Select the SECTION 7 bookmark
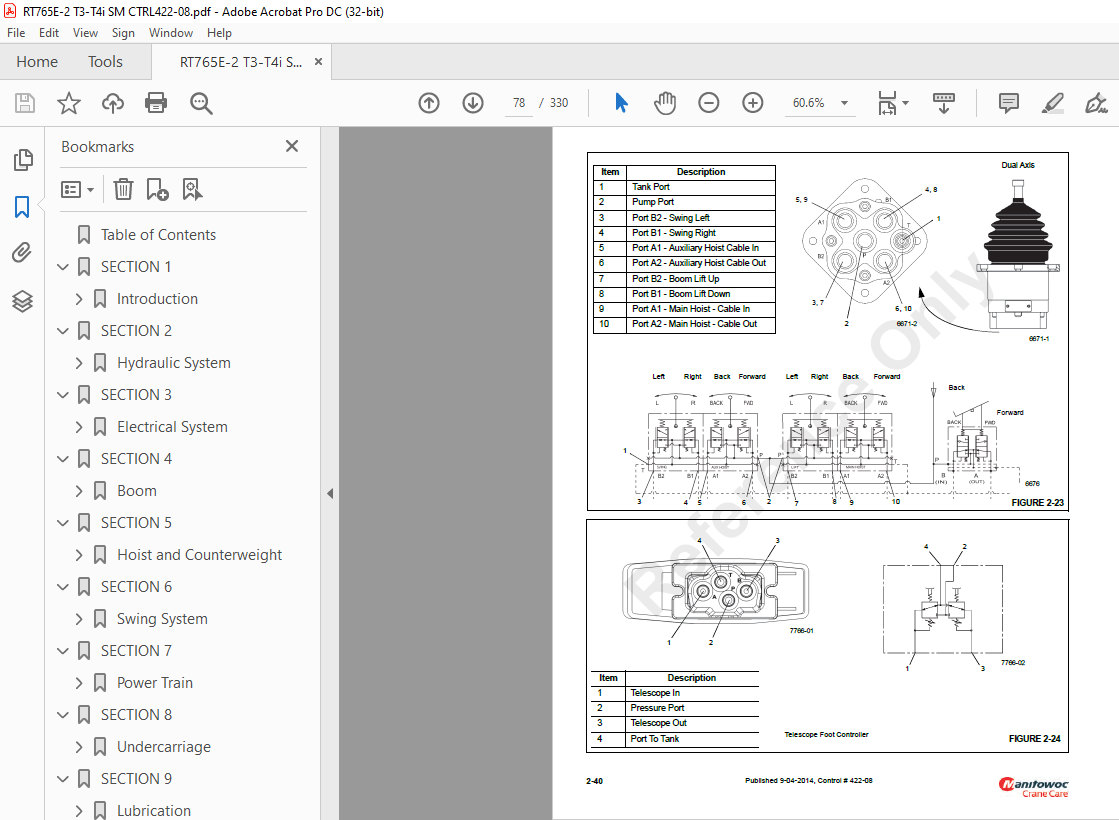The height and width of the screenshot is (820, 1119). click(136, 651)
